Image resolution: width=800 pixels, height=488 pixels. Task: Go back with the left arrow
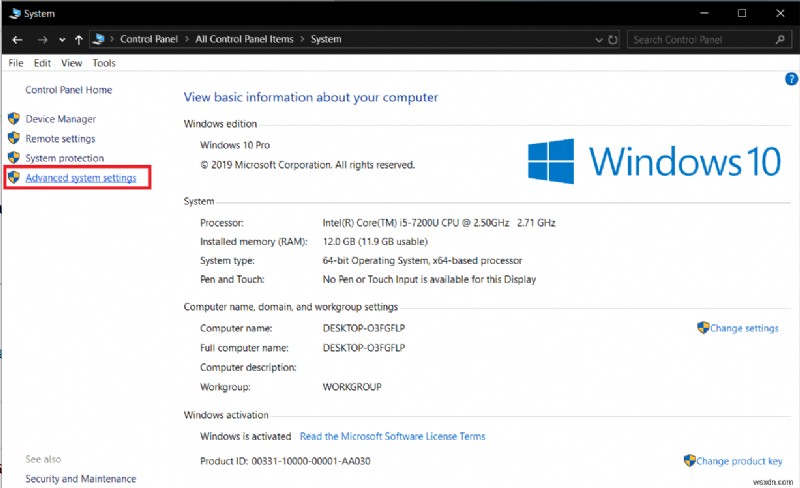(x=17, y=40)
